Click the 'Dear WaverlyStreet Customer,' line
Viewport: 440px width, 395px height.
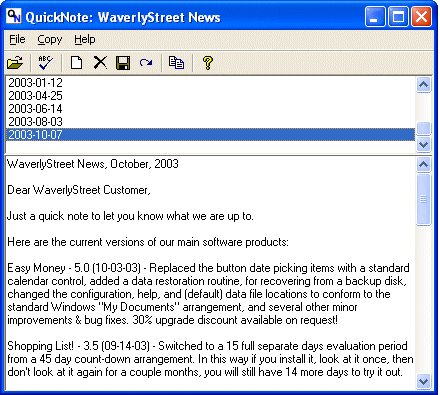(x=79, y=190)
